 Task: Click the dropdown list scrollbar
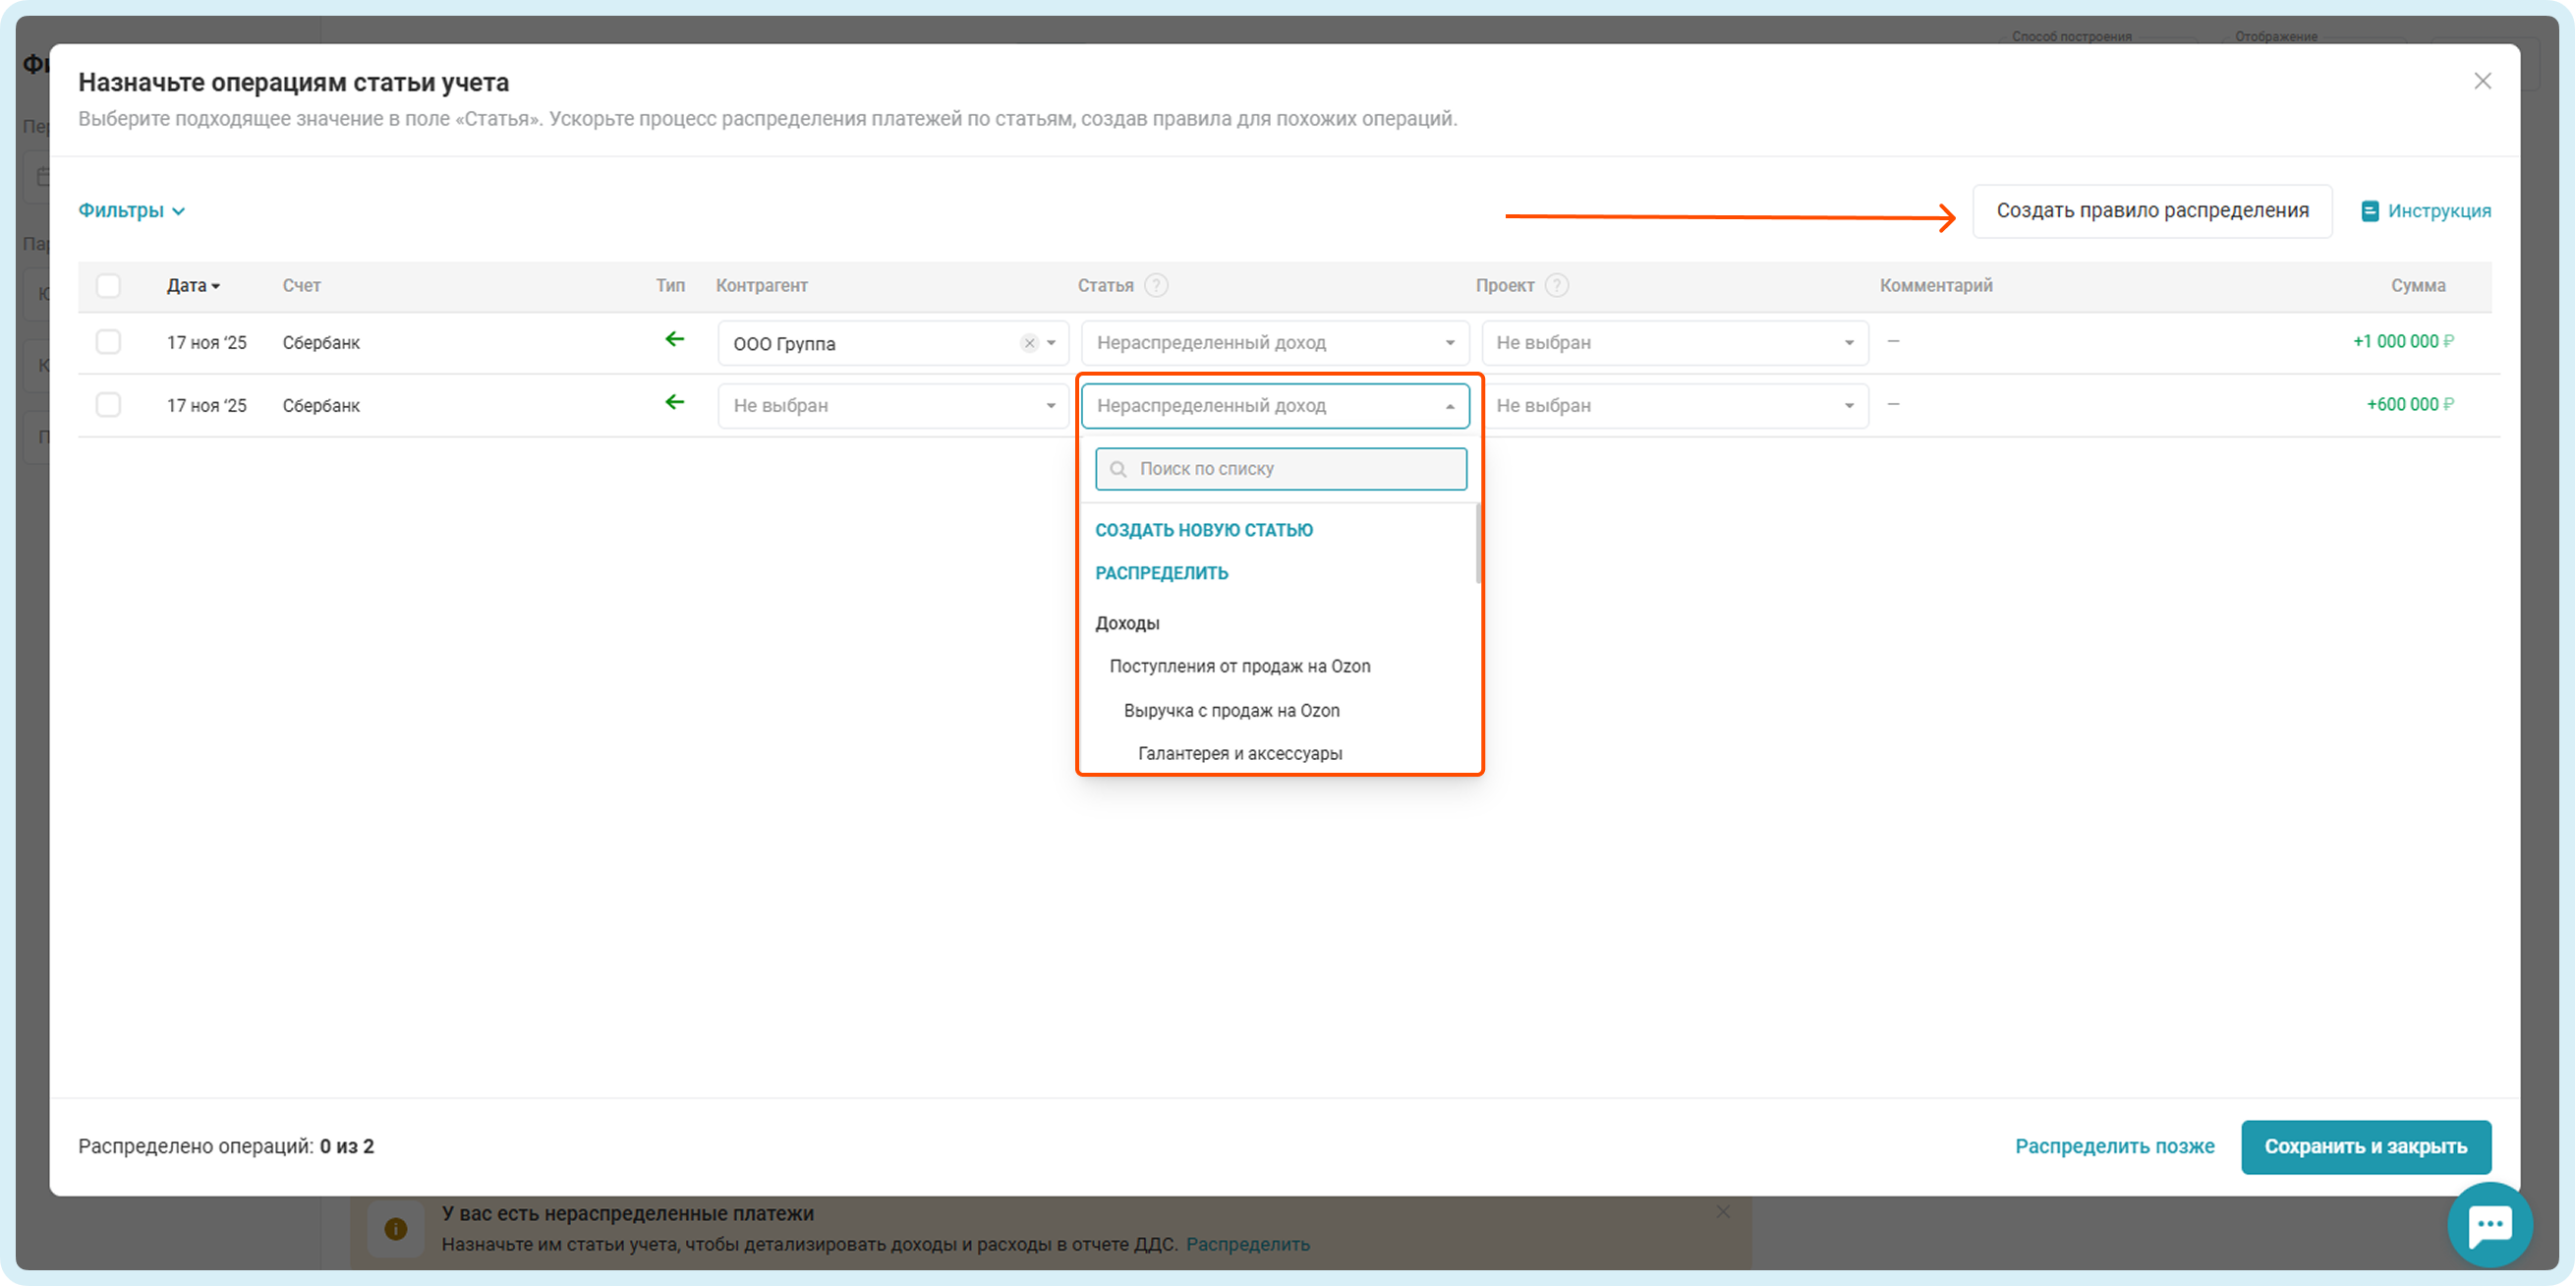coord(1477,545)
